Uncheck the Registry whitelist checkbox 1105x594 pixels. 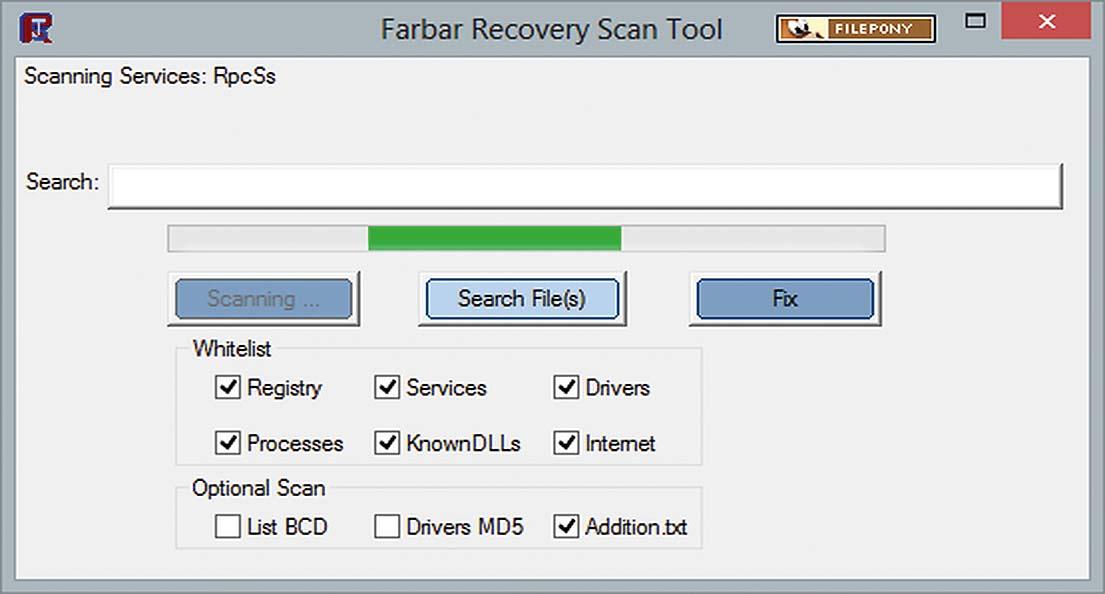(228, 388)
